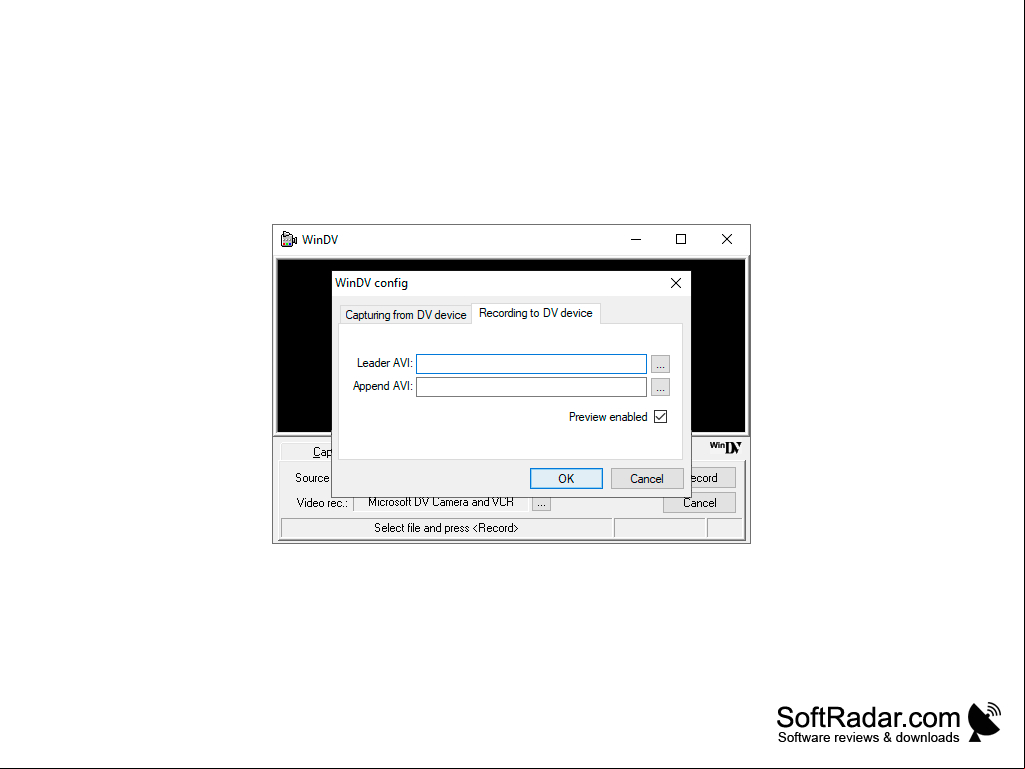Click Cancel in the WinDV main window
This screenshot has height=769, width=1025.
(x=699, y=503)
